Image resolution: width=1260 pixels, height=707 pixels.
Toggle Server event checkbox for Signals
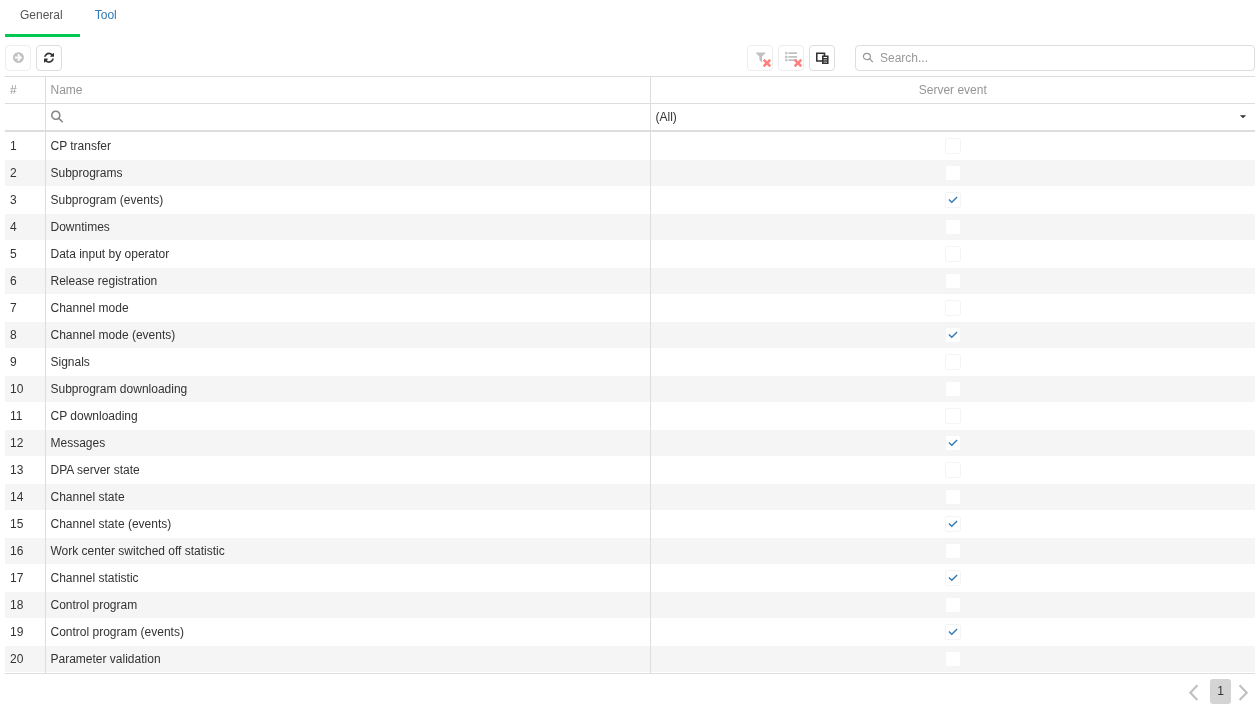(953, 362)
